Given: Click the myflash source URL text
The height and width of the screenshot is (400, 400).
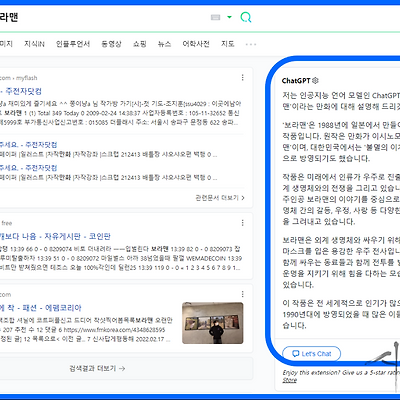Looking at the screenshot, I should [x=18, y=78].
